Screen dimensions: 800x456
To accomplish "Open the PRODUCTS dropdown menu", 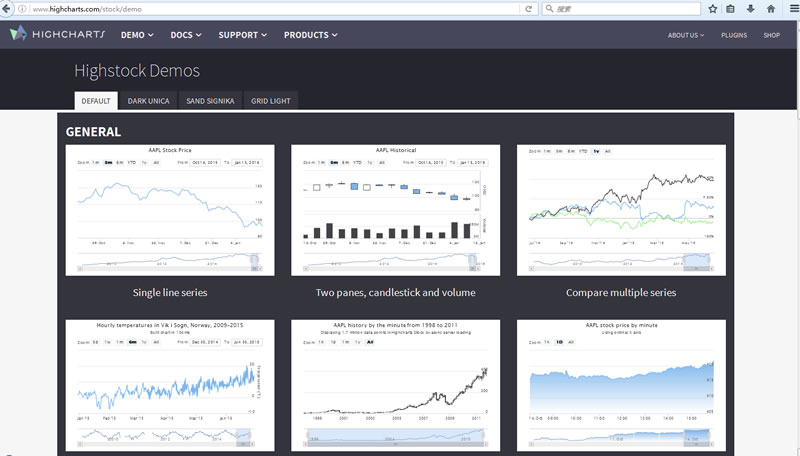I will pyautogui.click(x=310, y=35).
